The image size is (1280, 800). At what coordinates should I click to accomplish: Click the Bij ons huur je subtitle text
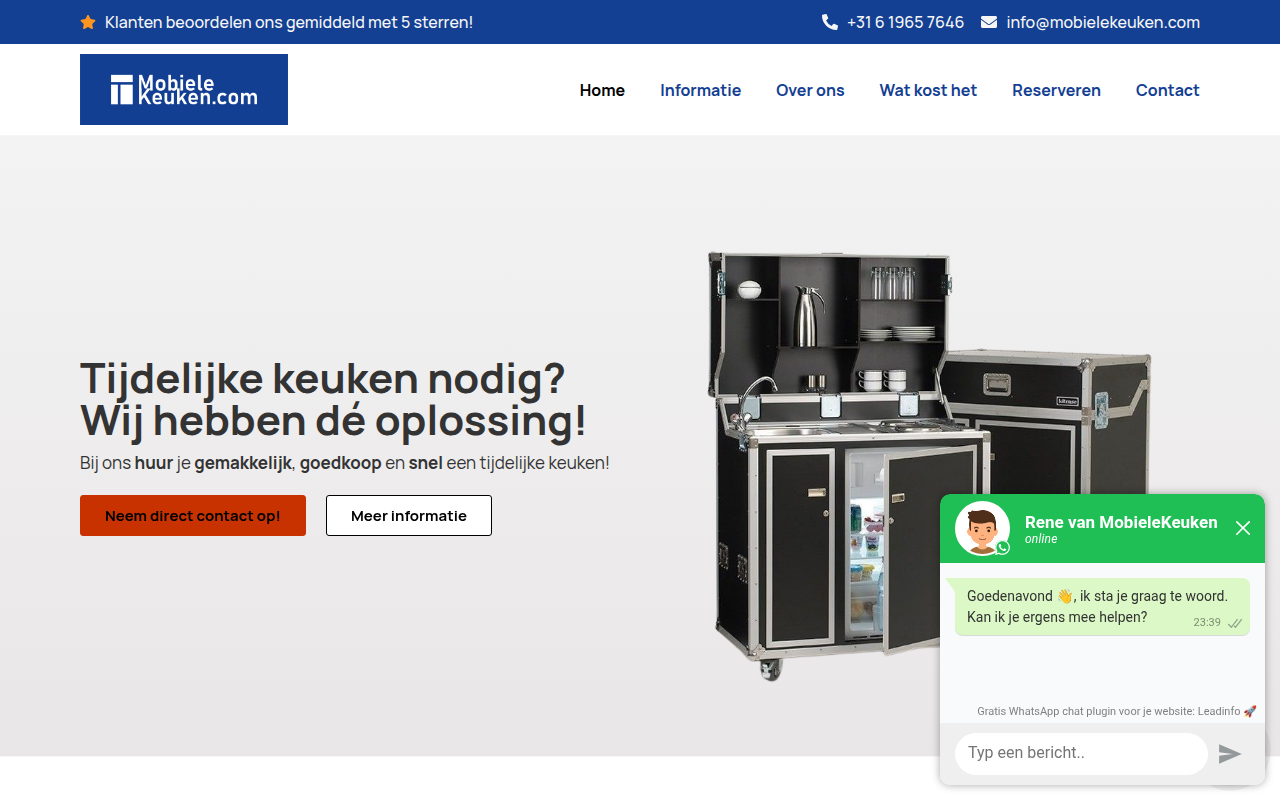pyautogui.click(x=345, y=463)
